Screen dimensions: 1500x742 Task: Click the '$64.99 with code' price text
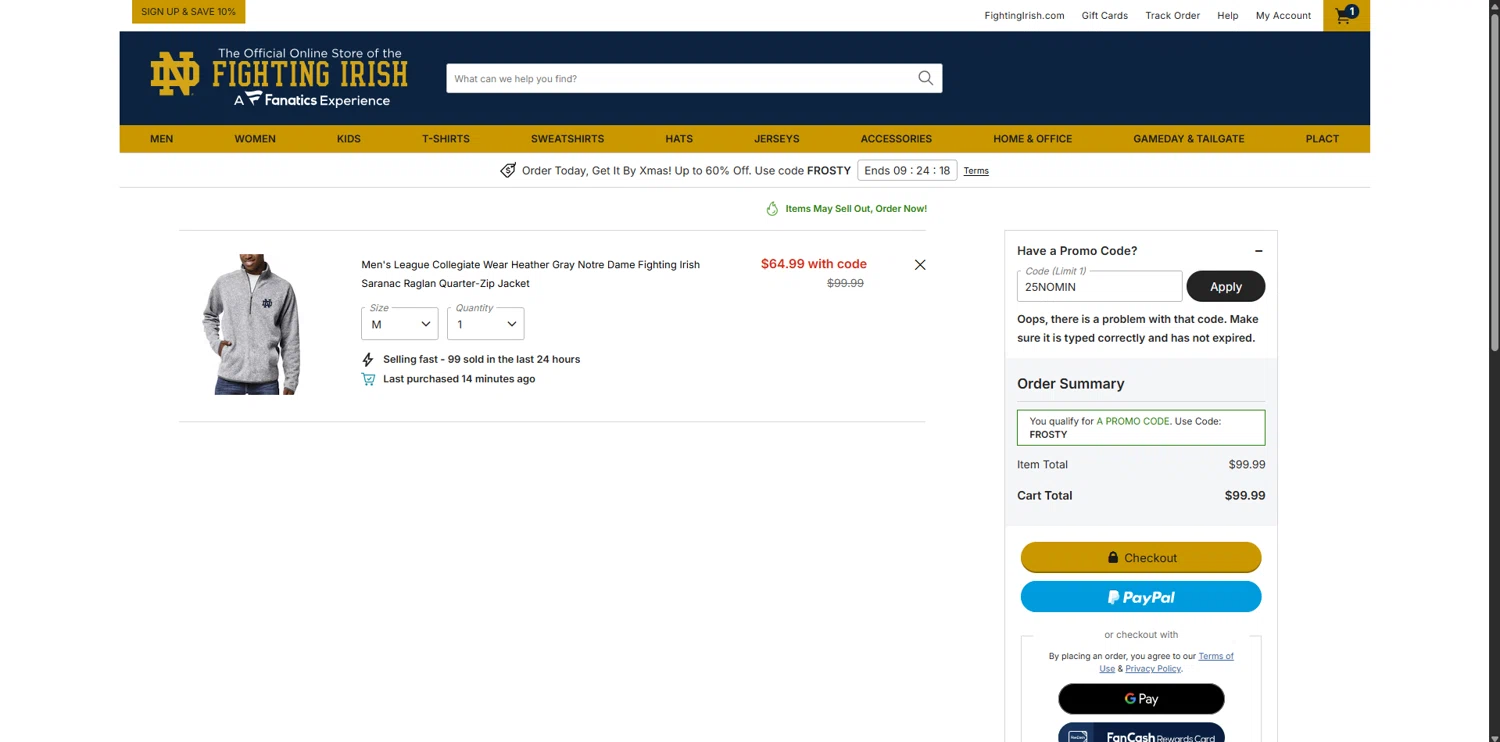(814, 264)
